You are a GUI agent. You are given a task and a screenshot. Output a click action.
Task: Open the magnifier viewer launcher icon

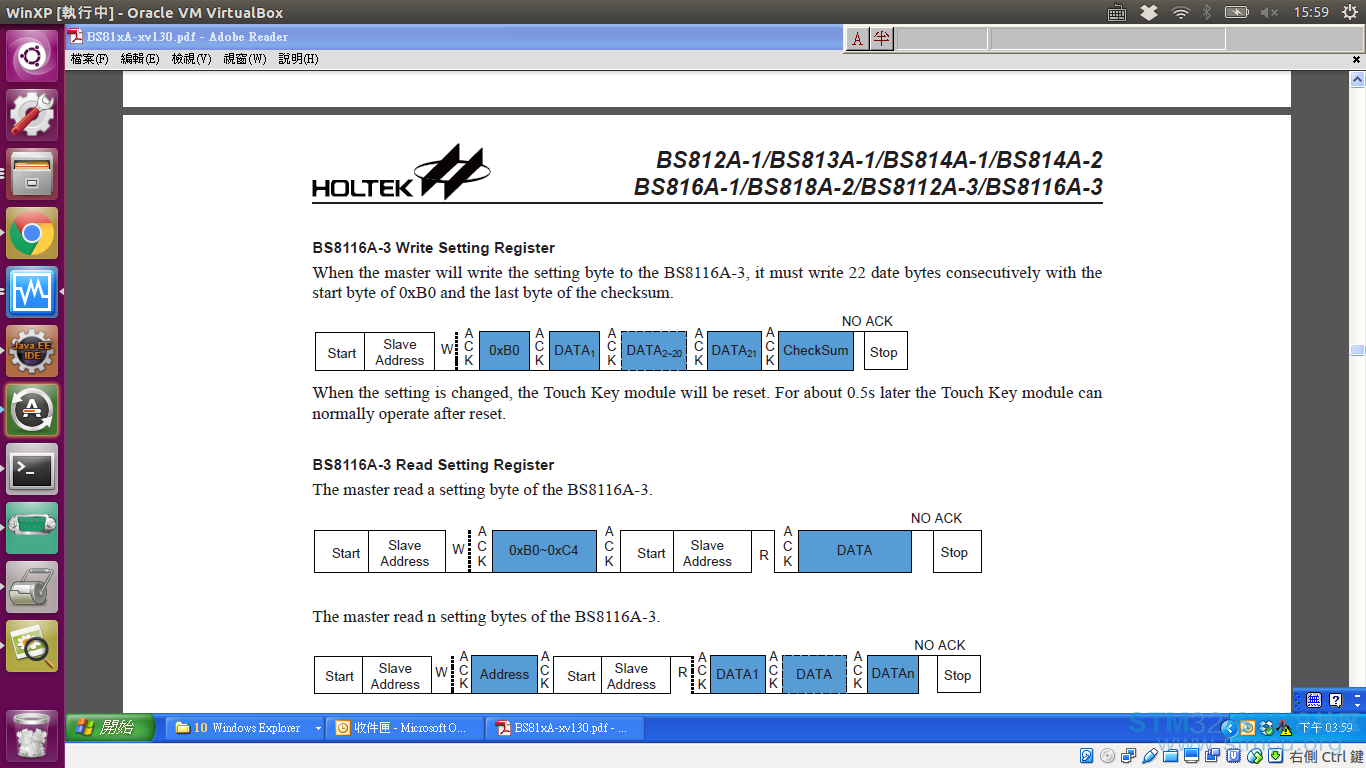[x=32, y=646]
